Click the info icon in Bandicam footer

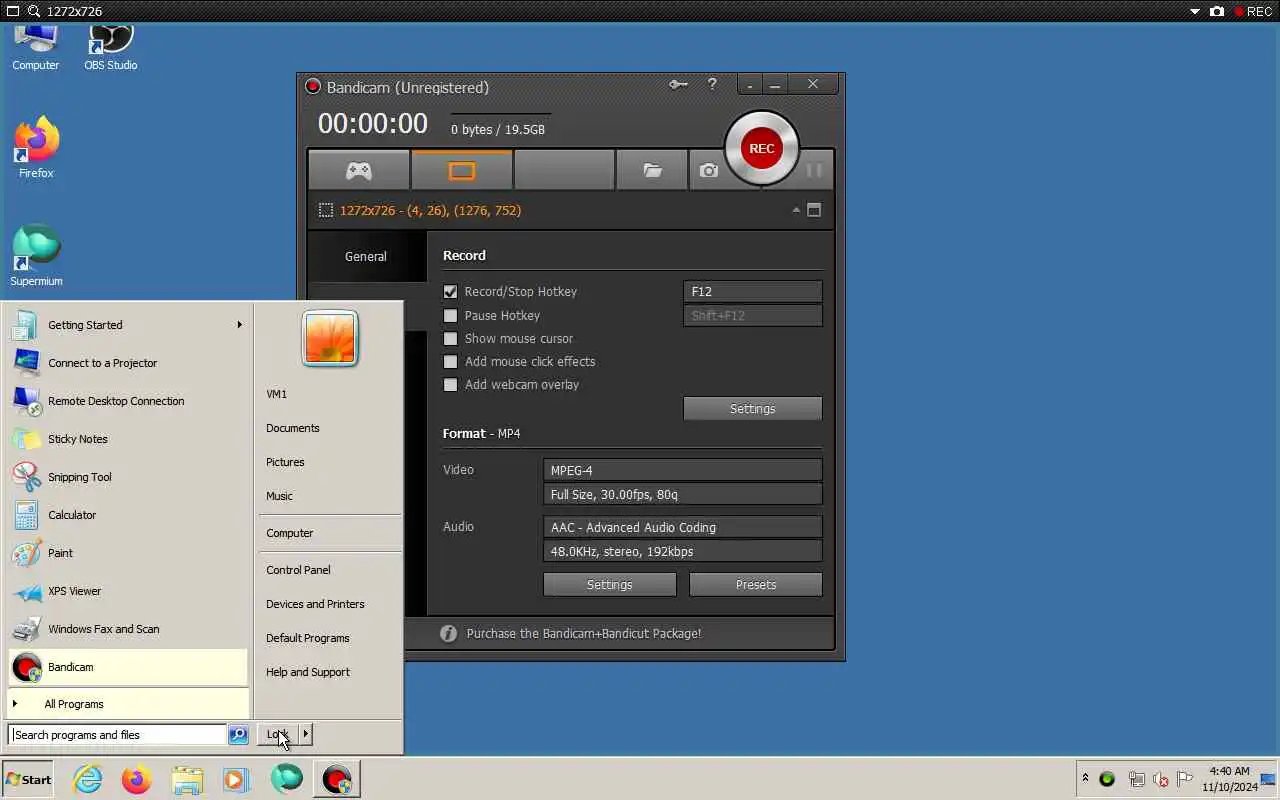(x=448, y=633)
